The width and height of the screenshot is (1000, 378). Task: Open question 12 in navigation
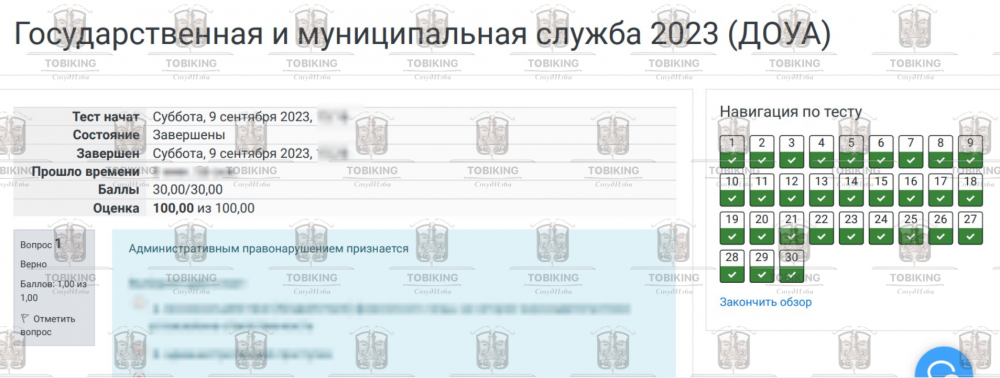click(x=791, y=189)
